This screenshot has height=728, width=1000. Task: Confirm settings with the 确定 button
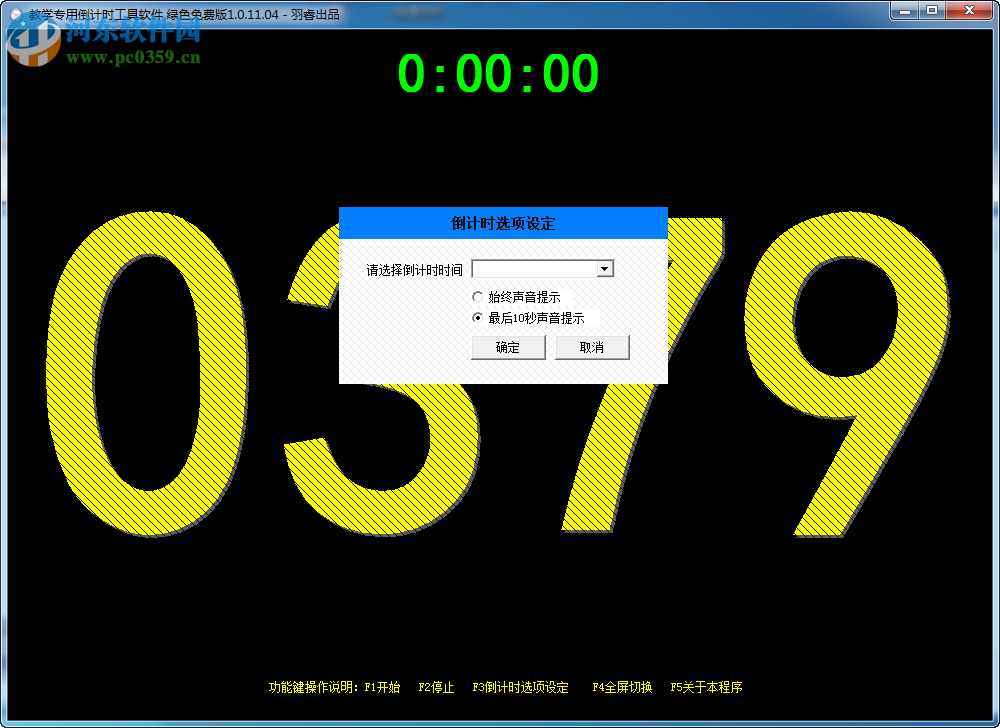tap(507, 347)
